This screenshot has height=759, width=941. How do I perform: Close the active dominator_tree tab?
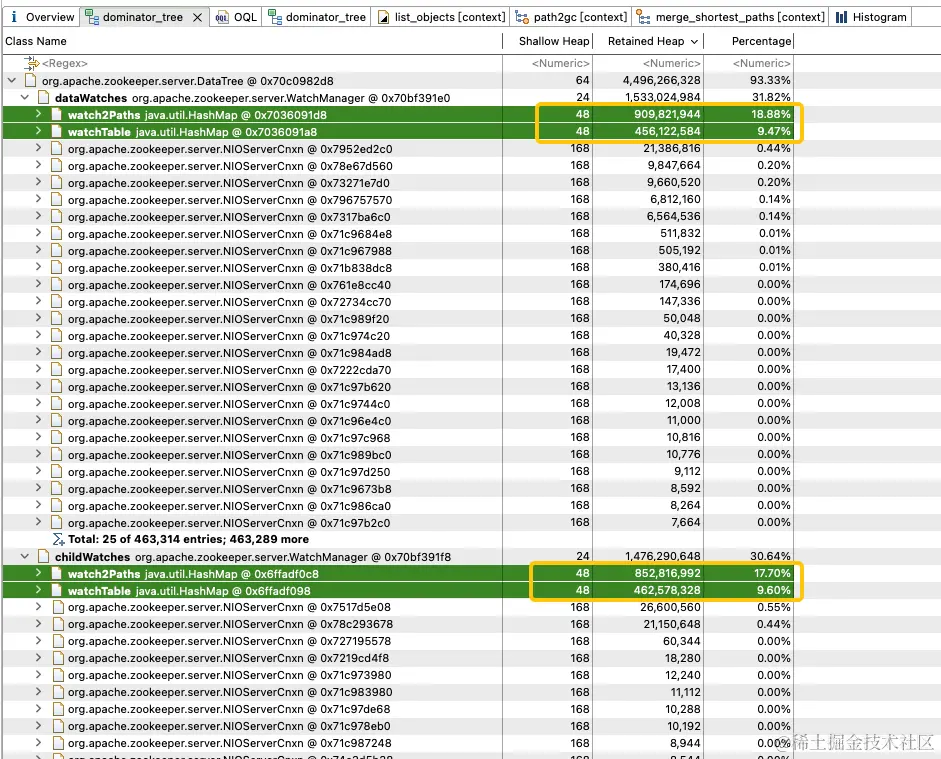(x=197, y=17)
